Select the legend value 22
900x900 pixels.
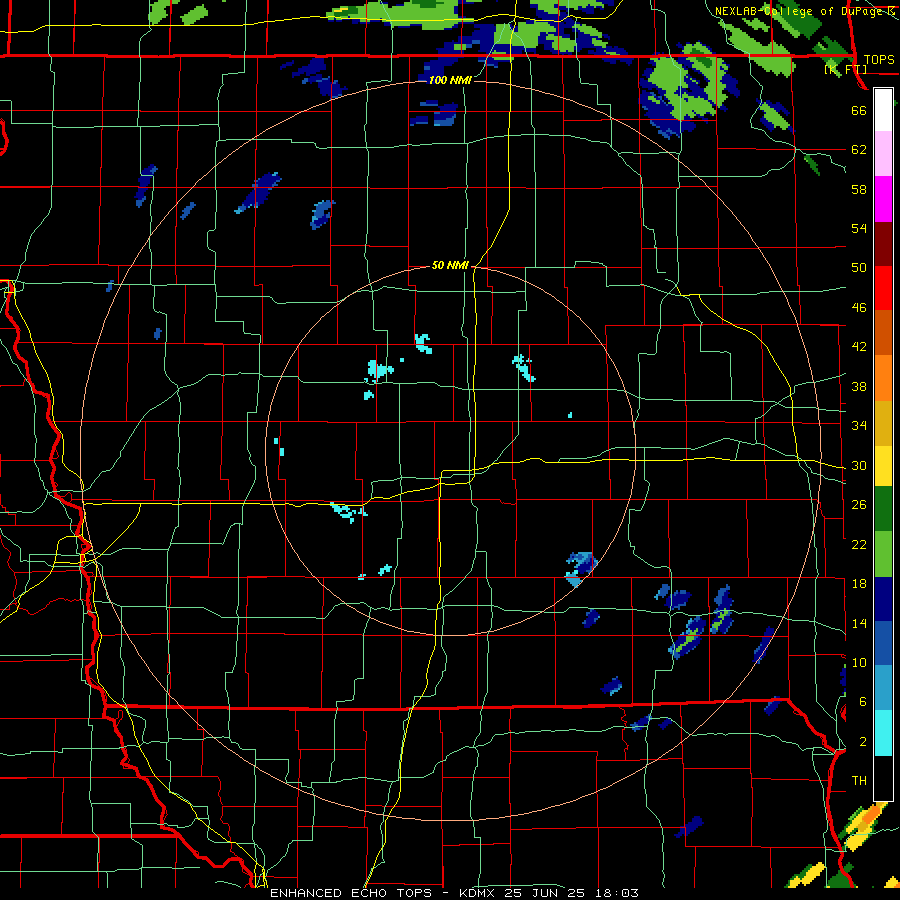point(859,544)
